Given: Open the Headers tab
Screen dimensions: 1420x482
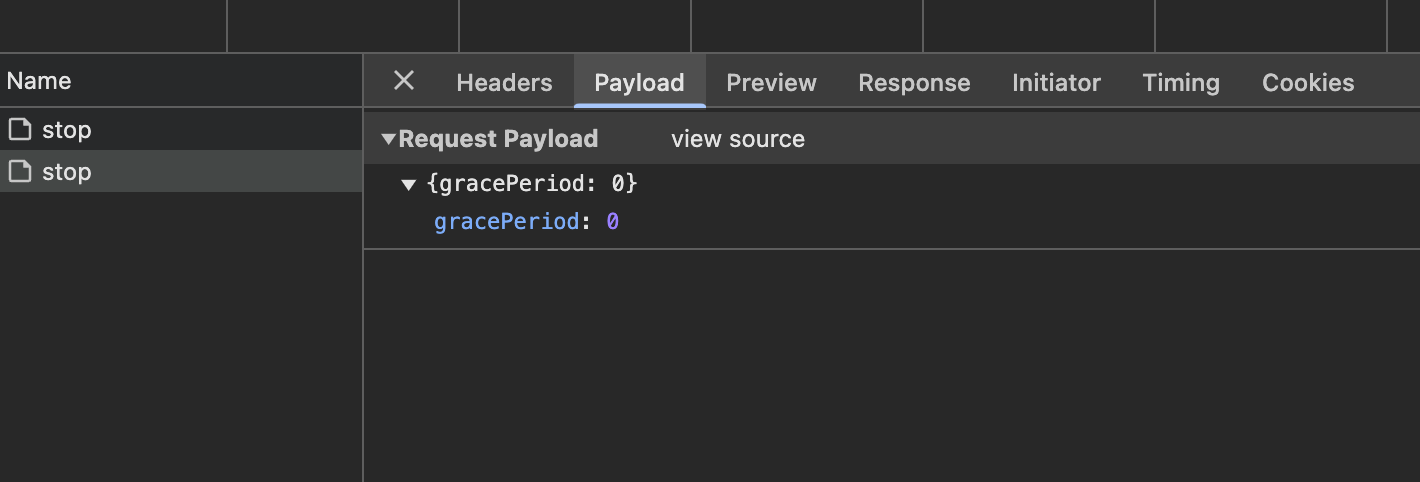Looking at the screenshot, I should pos(504,83).
